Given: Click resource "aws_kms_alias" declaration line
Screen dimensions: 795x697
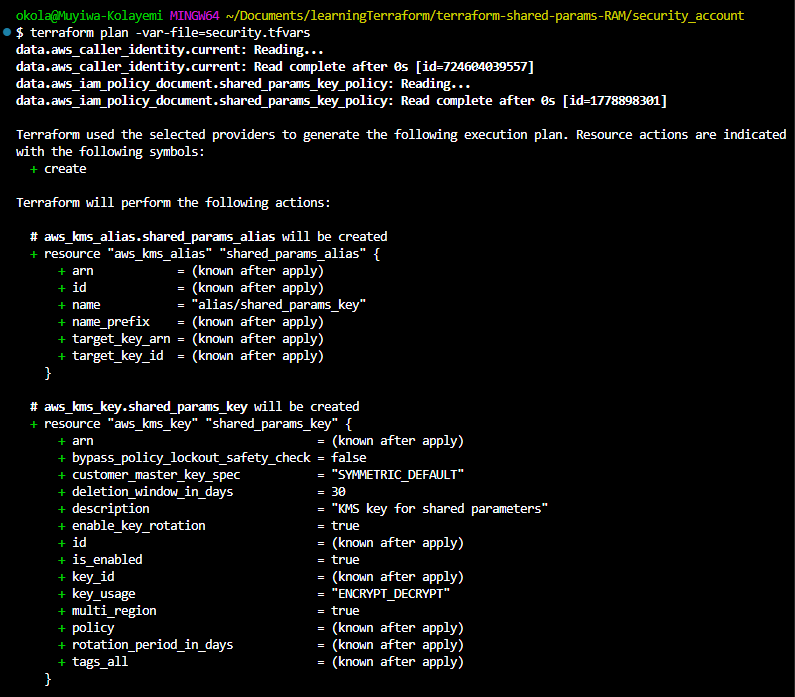Looking at the screenshot, I should [205, 254].
